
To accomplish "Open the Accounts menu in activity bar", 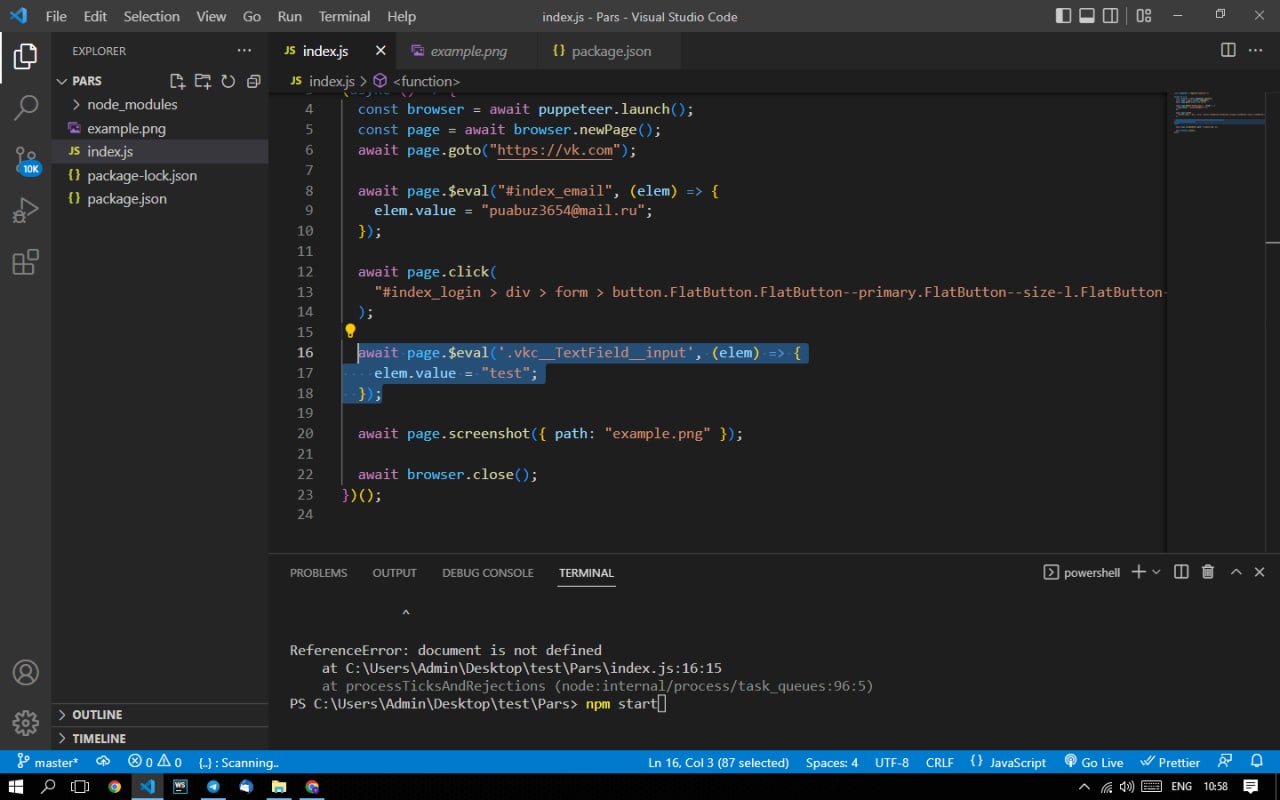I will pos(26,672).
